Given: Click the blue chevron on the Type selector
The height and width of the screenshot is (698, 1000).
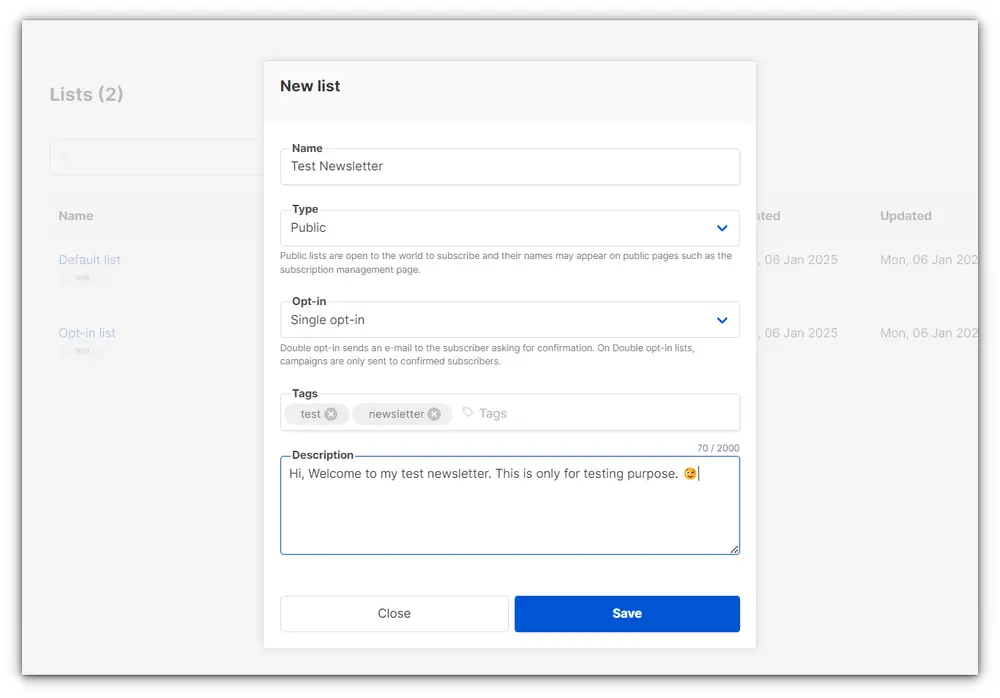Looking at the screenshot, I should [x=722, y=228].
